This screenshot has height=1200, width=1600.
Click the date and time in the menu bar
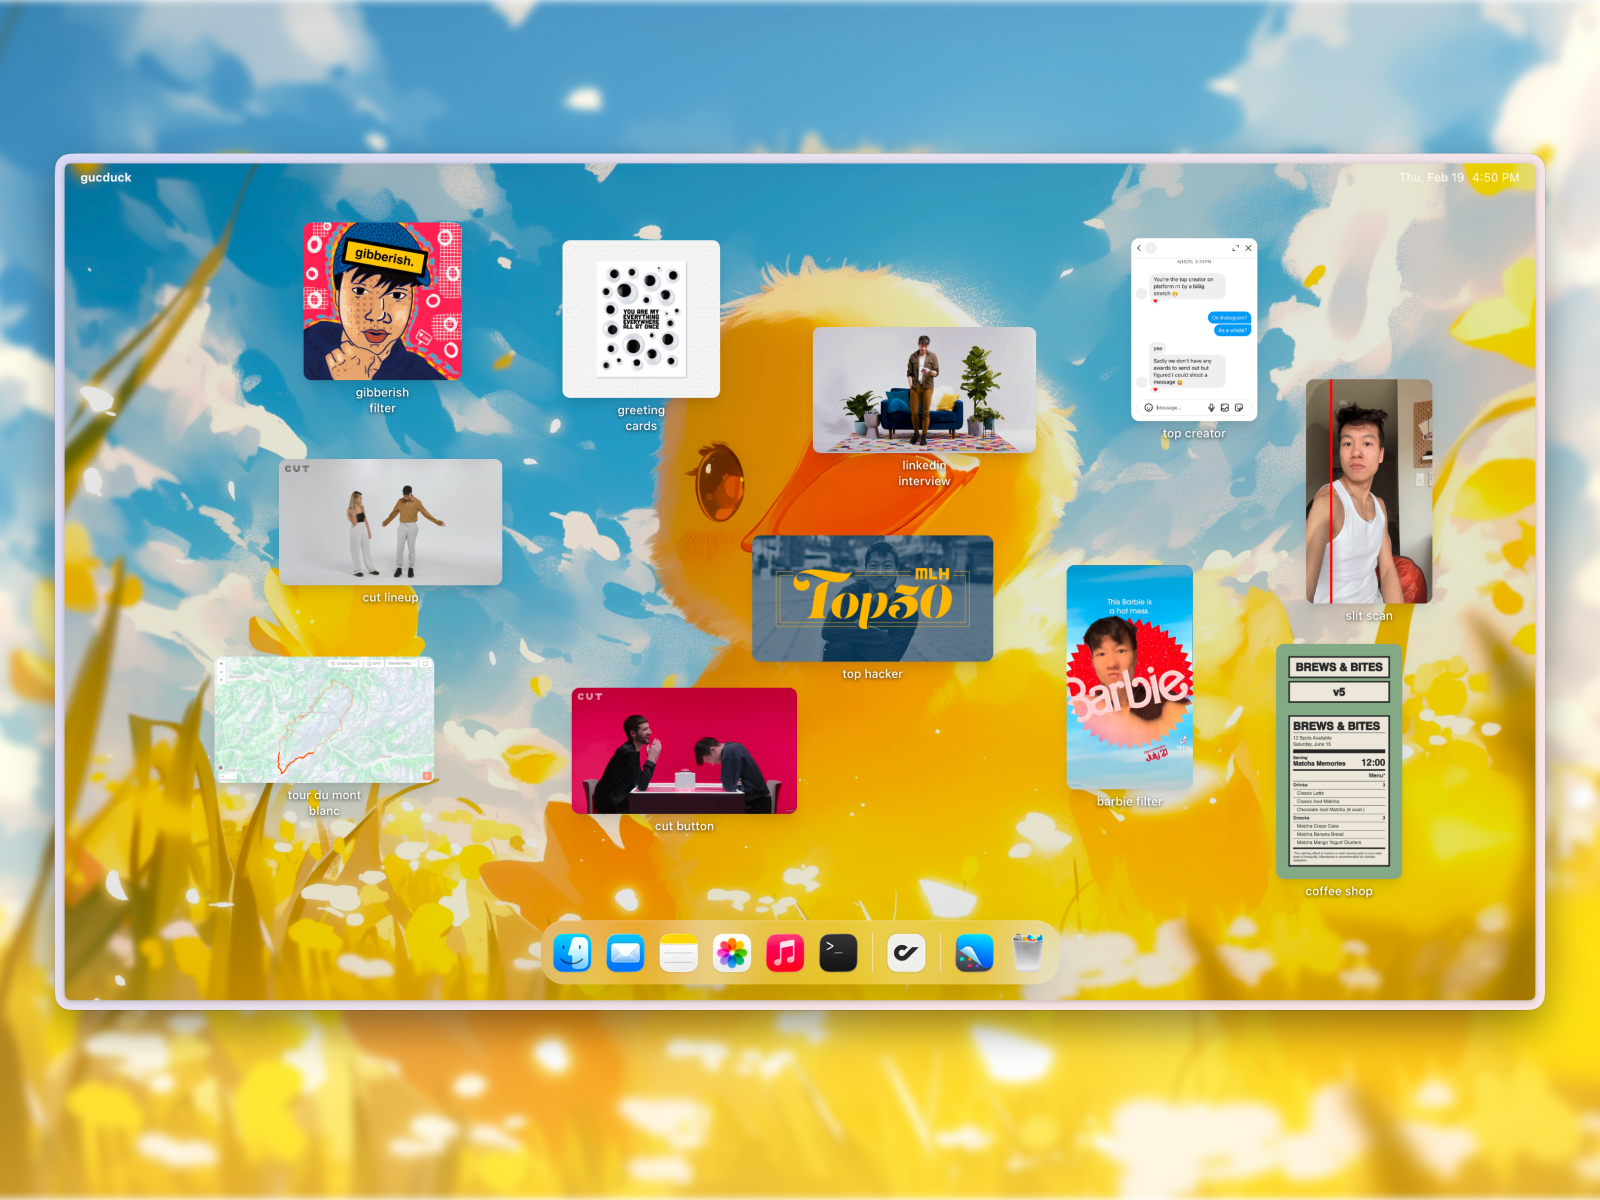point(1458,178)
